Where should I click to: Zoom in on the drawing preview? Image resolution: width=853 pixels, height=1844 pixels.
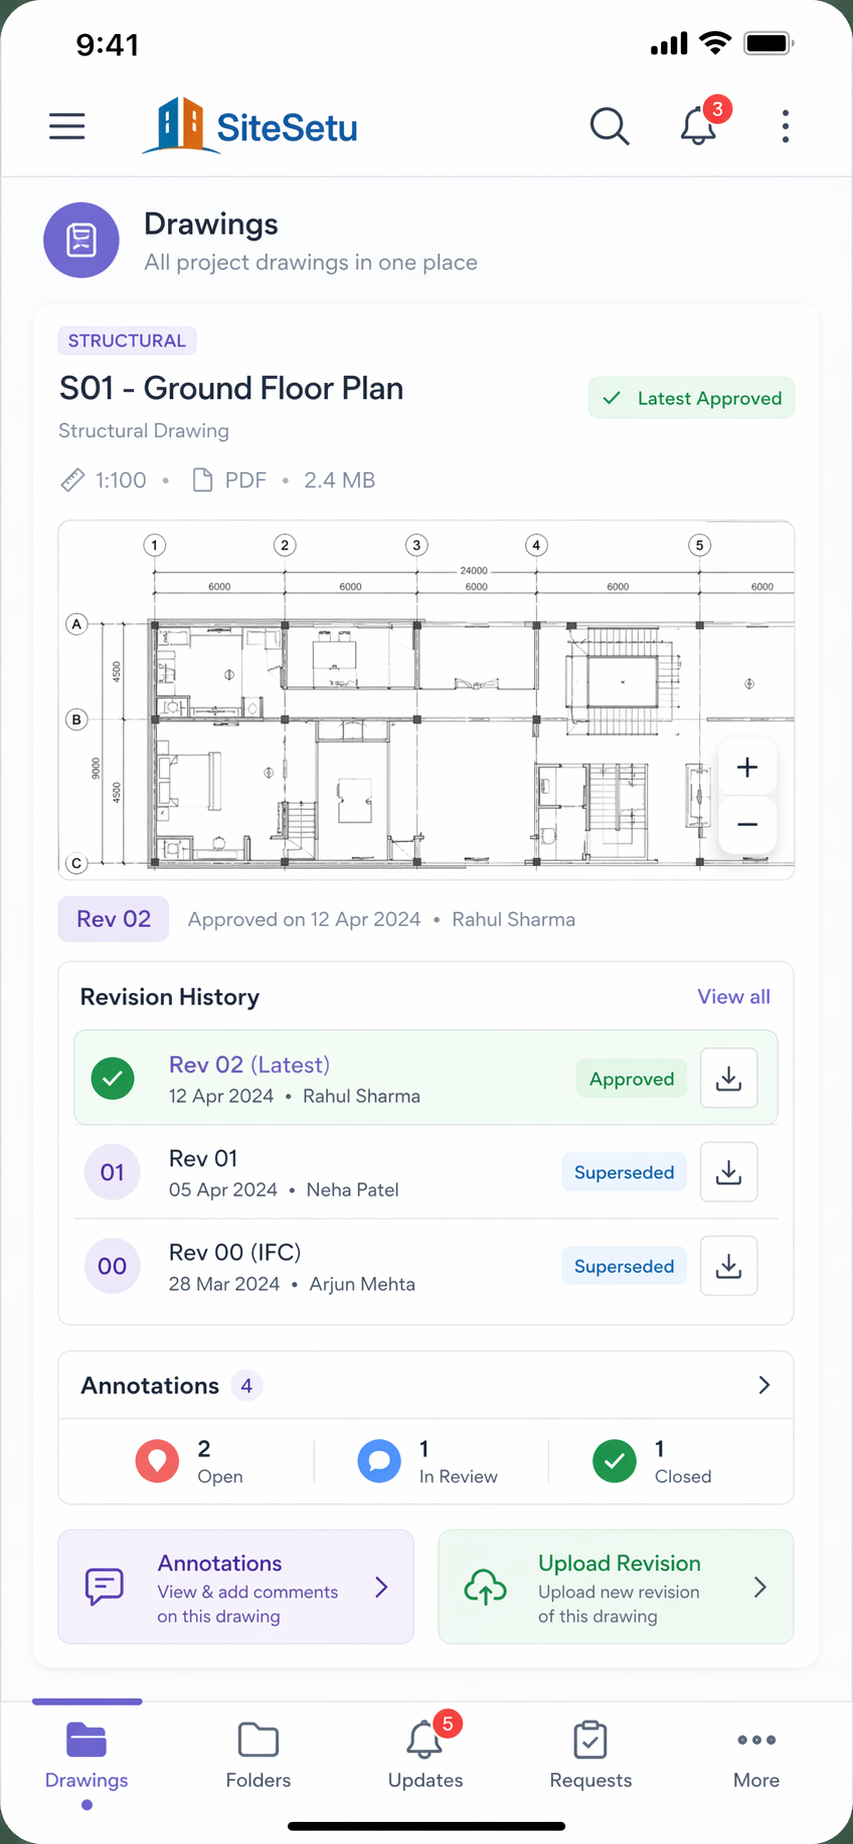point(747,767)
